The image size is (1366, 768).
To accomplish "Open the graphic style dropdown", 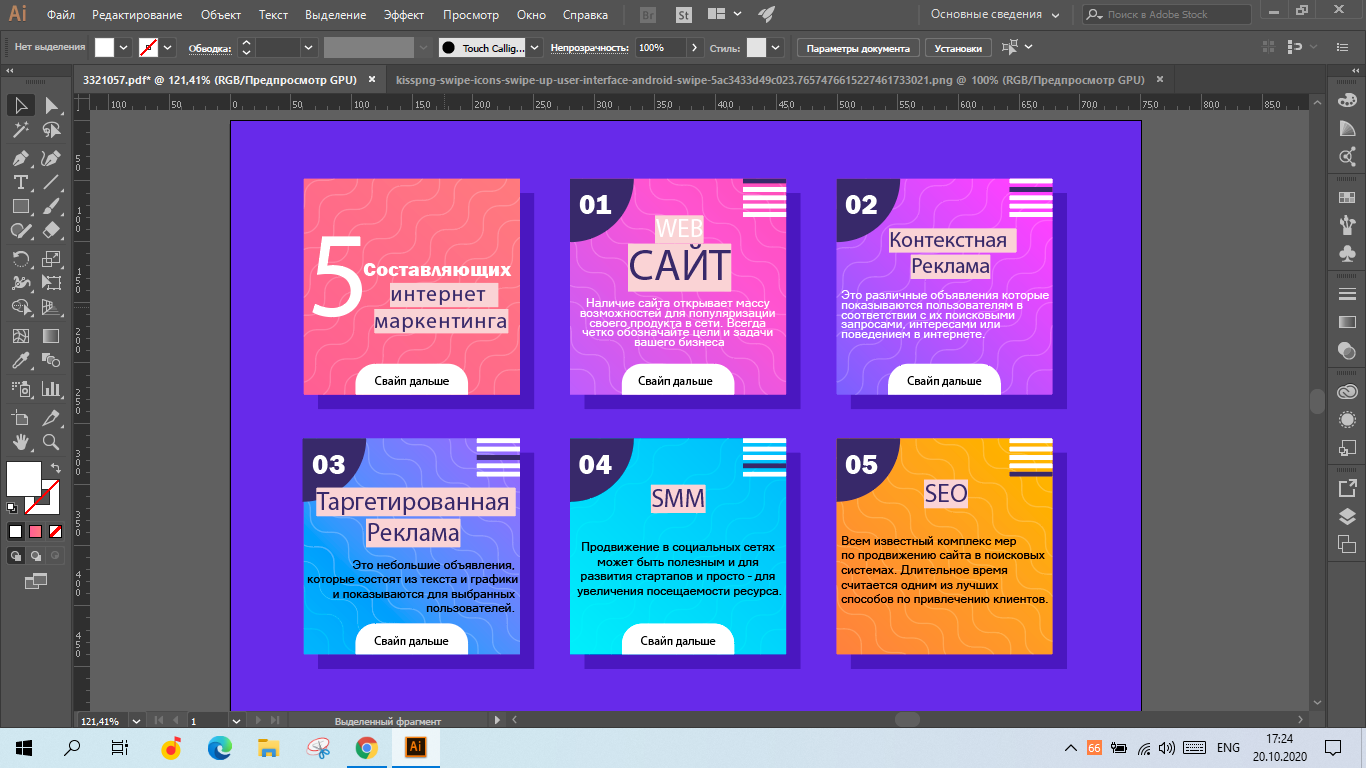I will pos(776,47).
